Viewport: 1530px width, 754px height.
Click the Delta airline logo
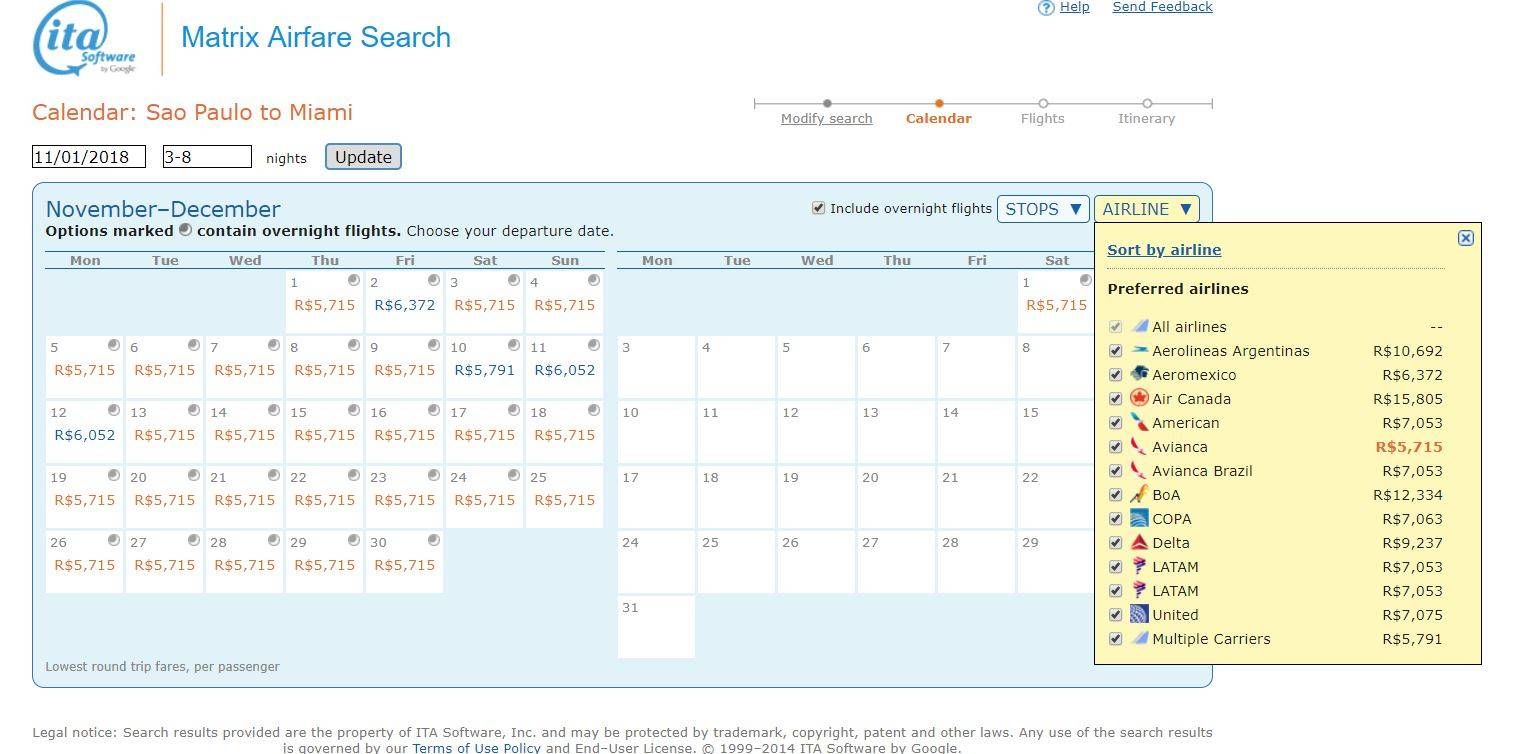[x=1139, y=543]
